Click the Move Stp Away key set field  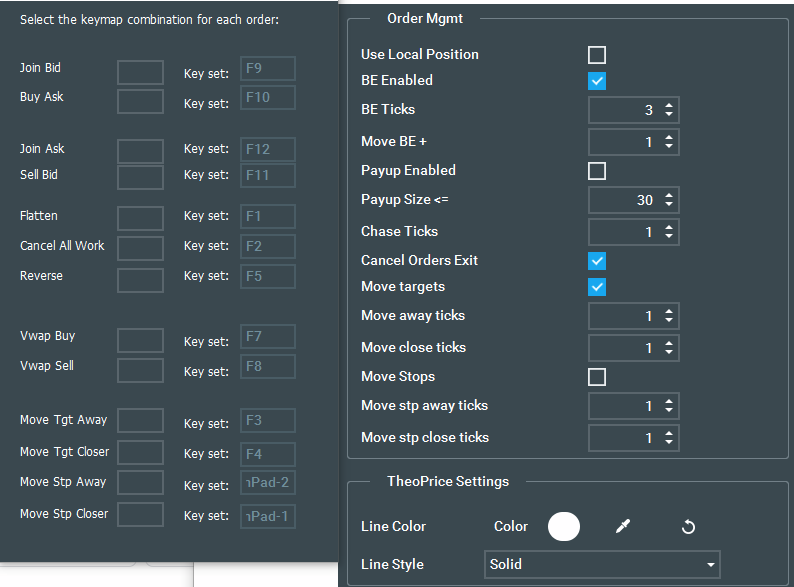pyautogui.click(x=268, y=484)
